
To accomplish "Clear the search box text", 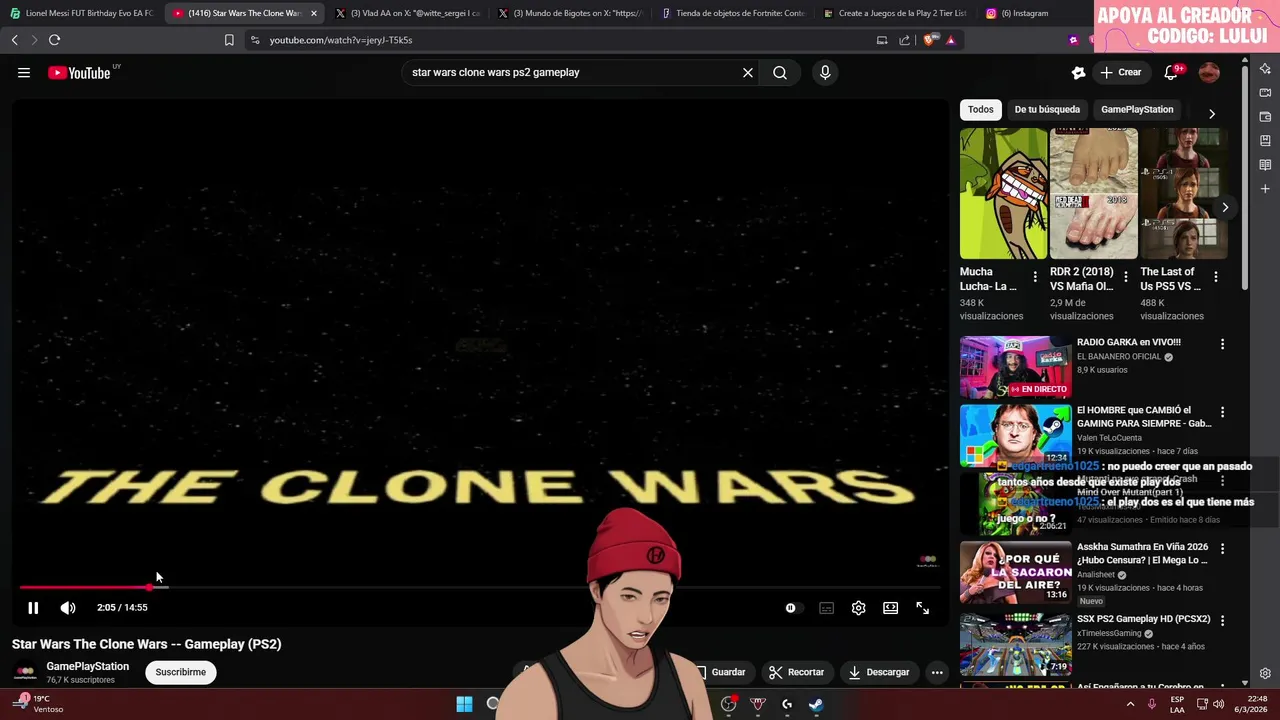I will point(747,72).
